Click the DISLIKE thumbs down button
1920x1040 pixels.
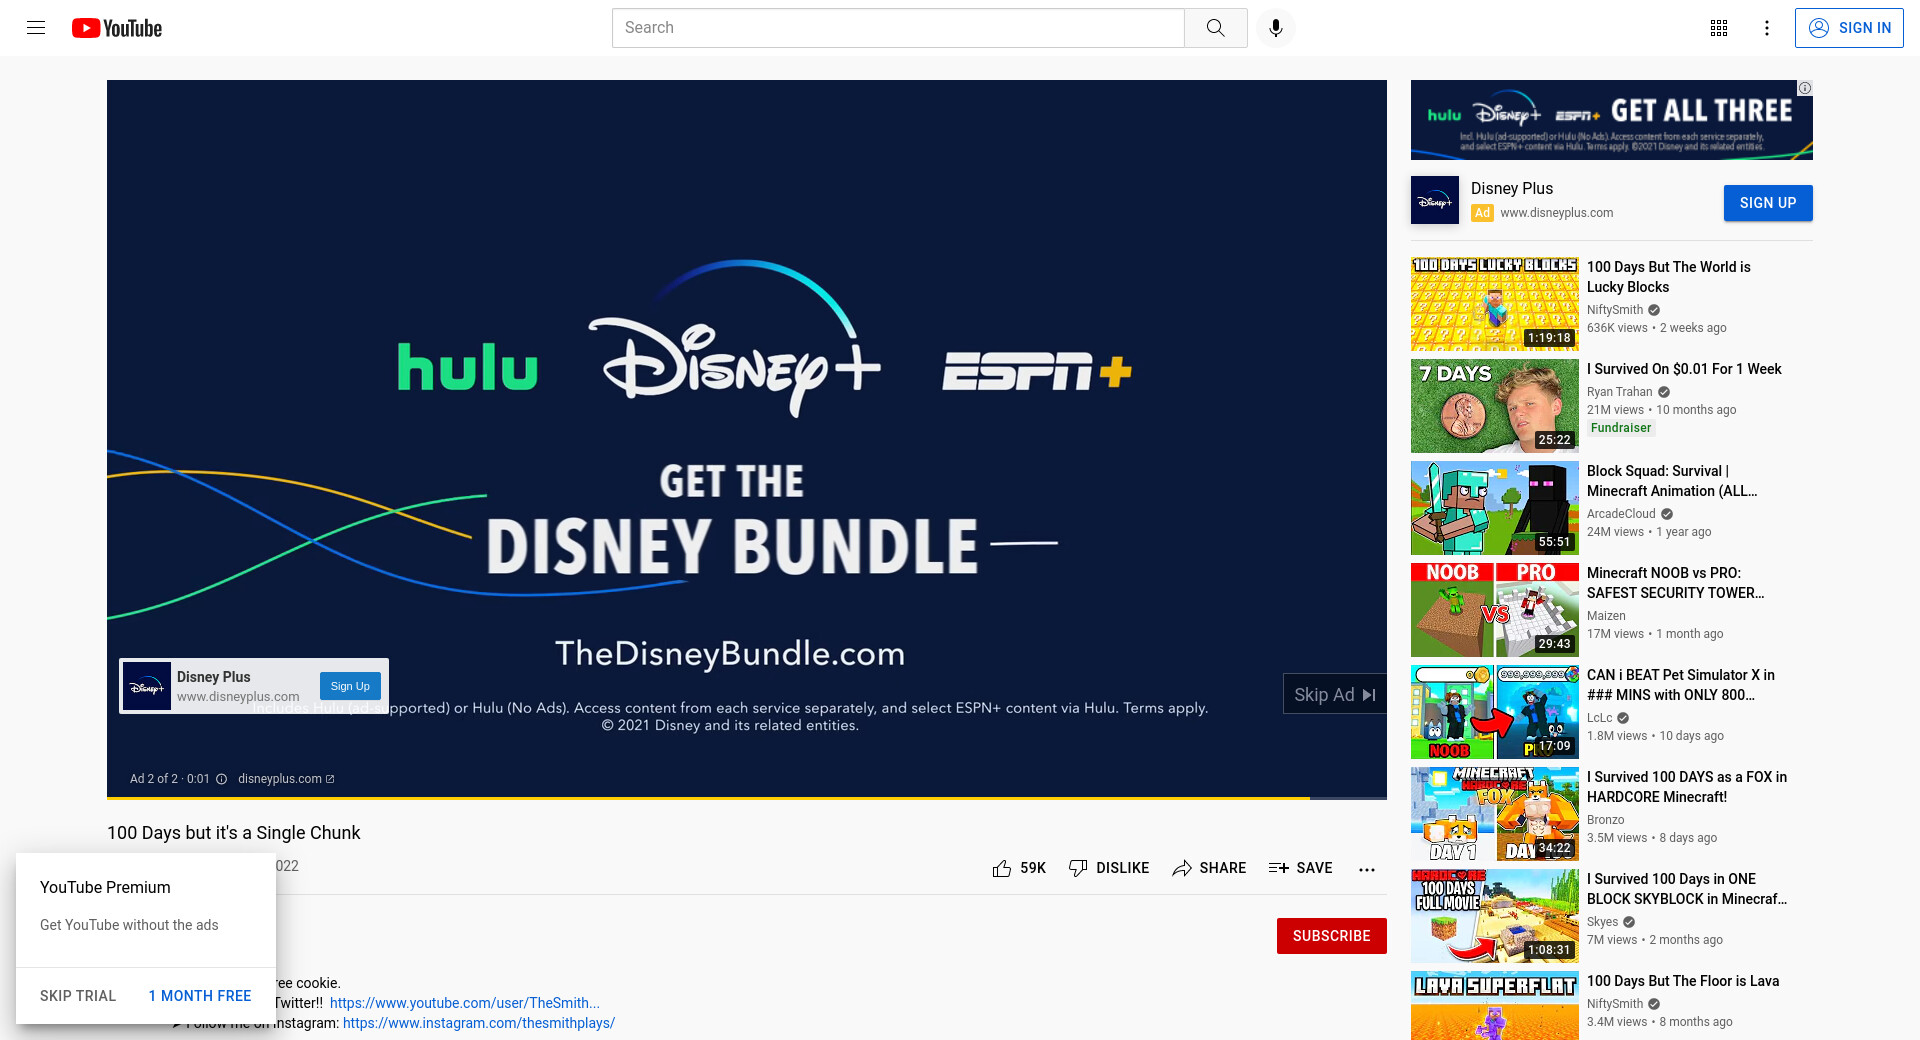click(x=1109, y=868)
